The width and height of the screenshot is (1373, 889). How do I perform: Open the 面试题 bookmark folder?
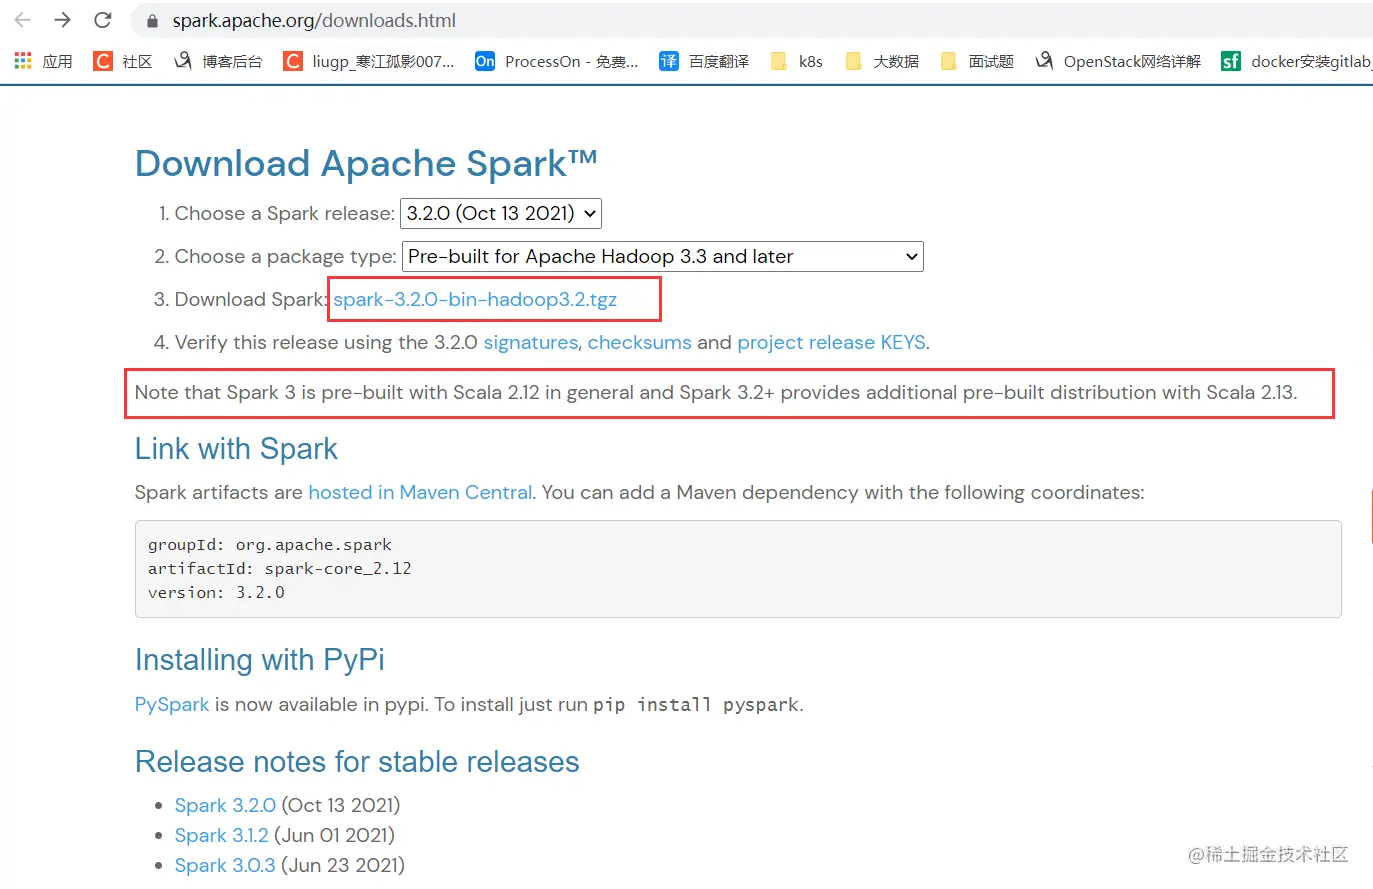(x=977, y=61)
